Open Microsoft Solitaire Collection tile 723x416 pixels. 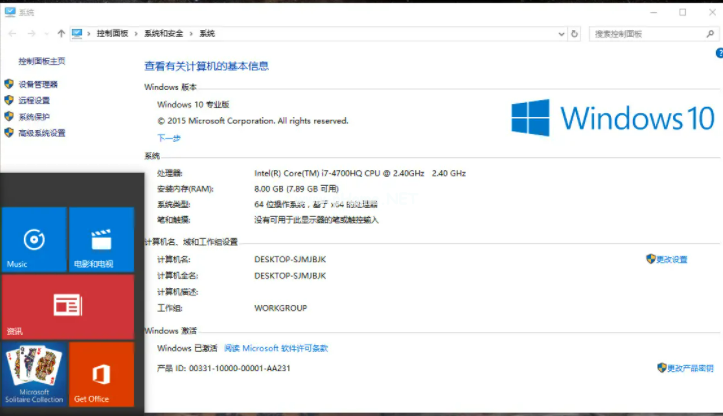[x=33, y=374]
